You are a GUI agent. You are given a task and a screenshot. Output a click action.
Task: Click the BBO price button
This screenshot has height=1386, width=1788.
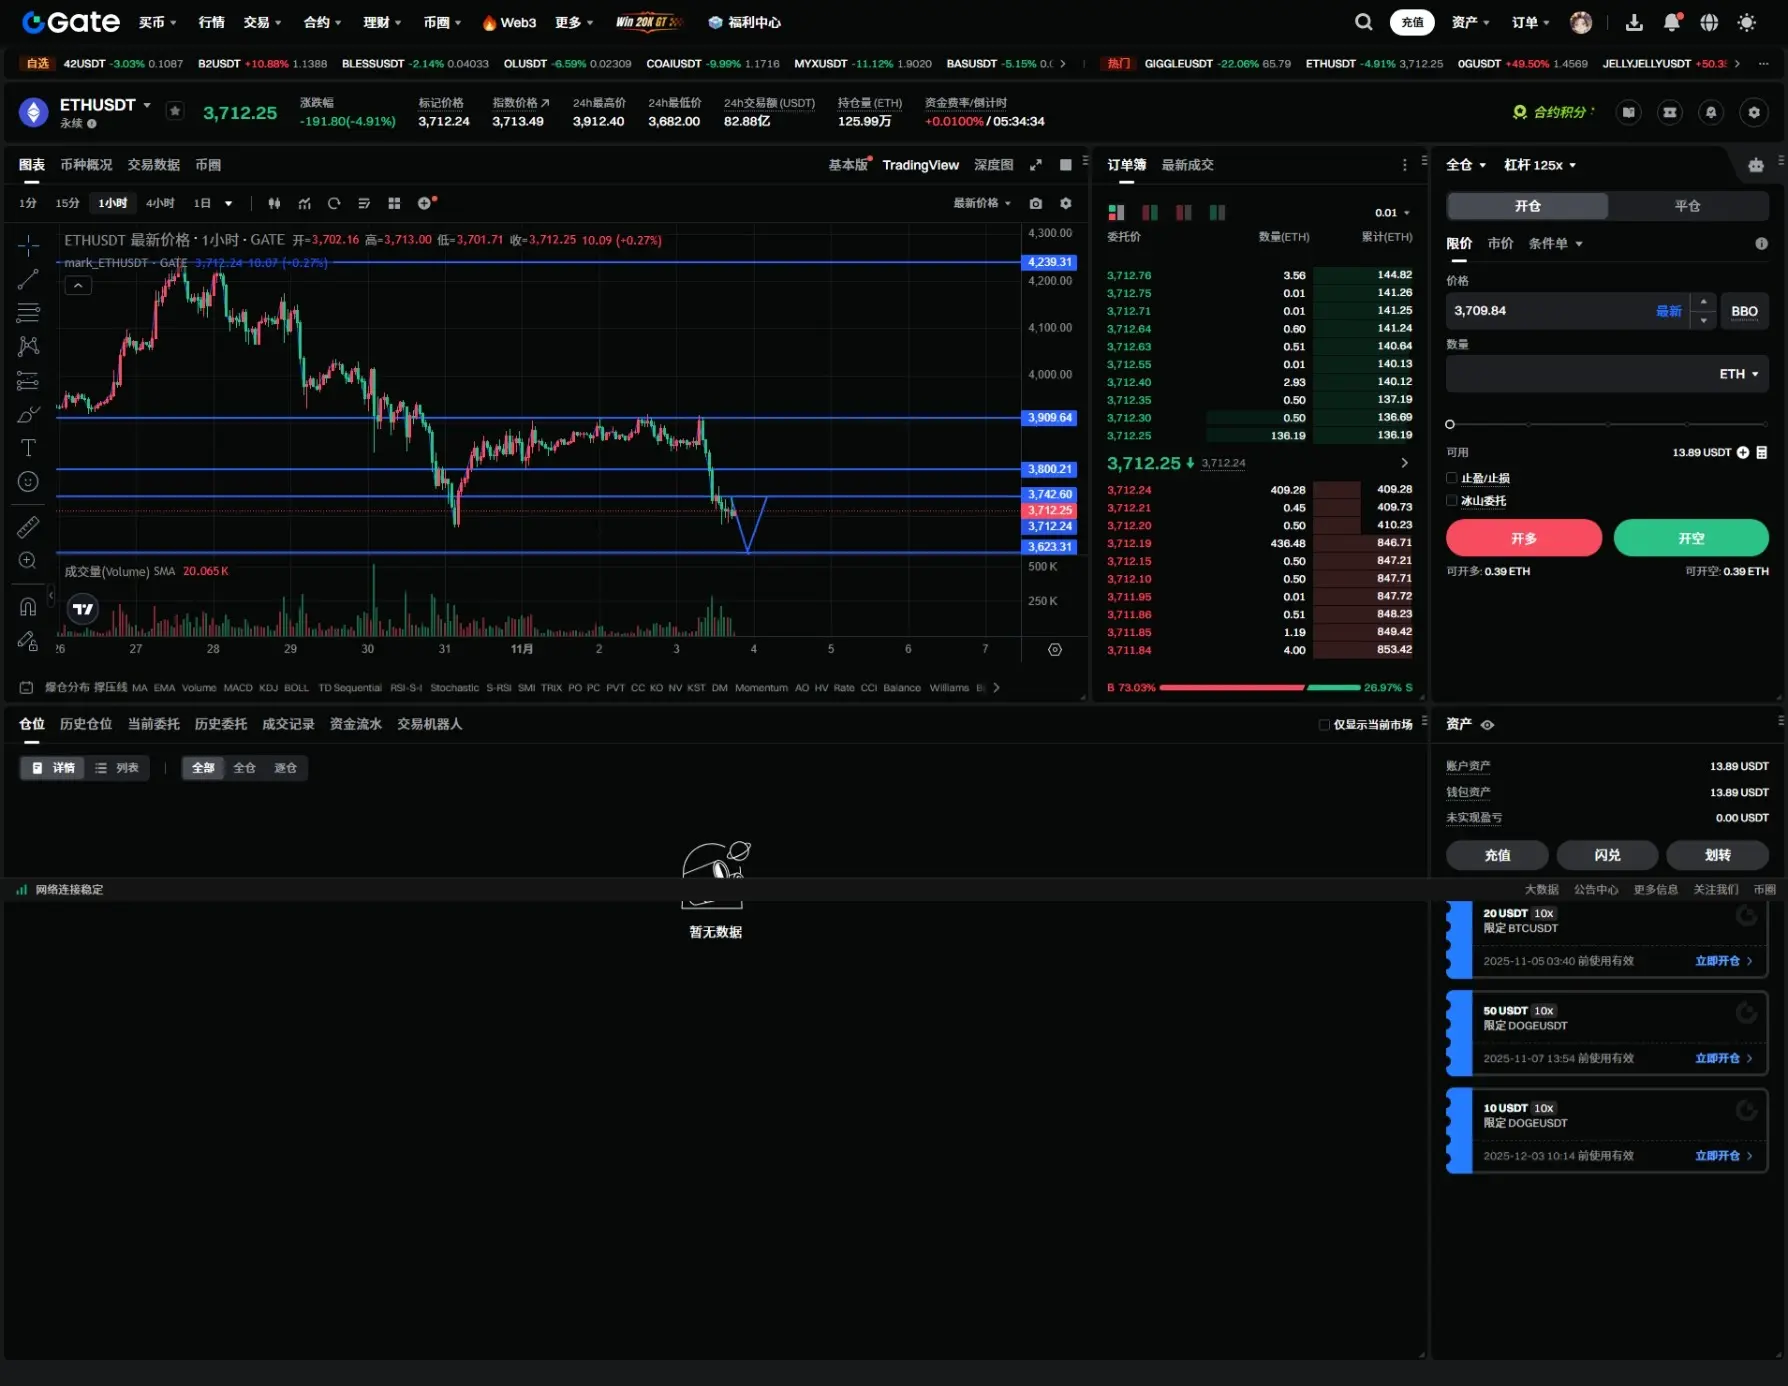[1745, 311]
